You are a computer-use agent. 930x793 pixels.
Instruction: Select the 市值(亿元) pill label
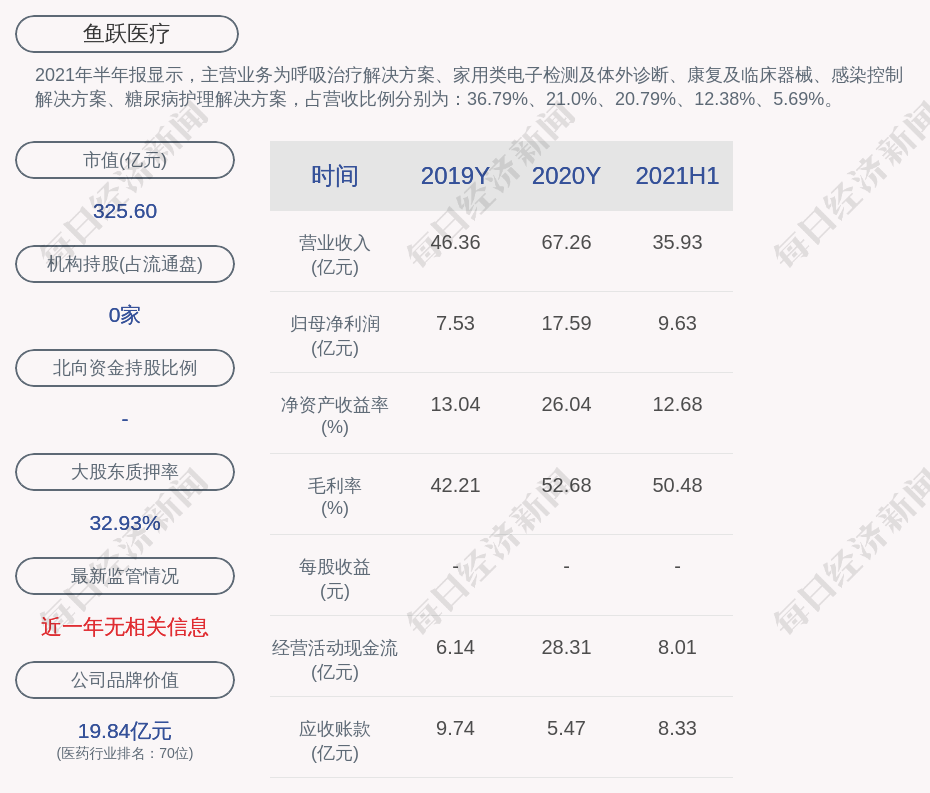pyautogui.click(x=125, y=160)
